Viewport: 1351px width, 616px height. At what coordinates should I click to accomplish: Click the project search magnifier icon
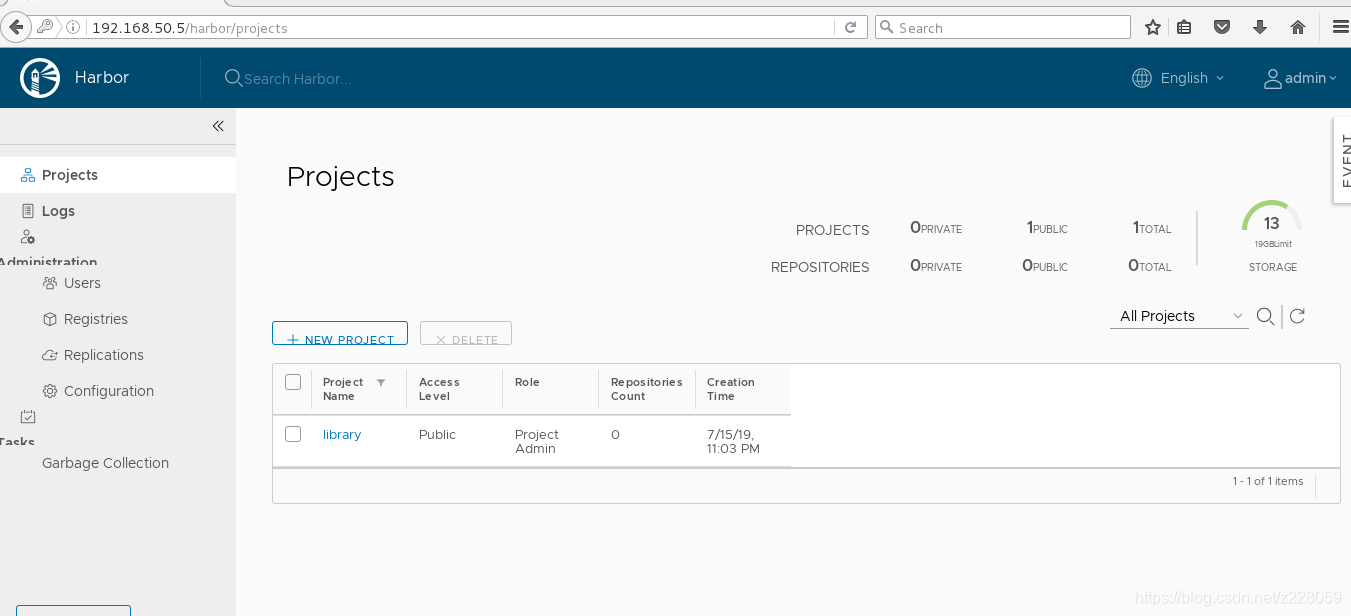pyautogui.click(x=1265, y=316)
